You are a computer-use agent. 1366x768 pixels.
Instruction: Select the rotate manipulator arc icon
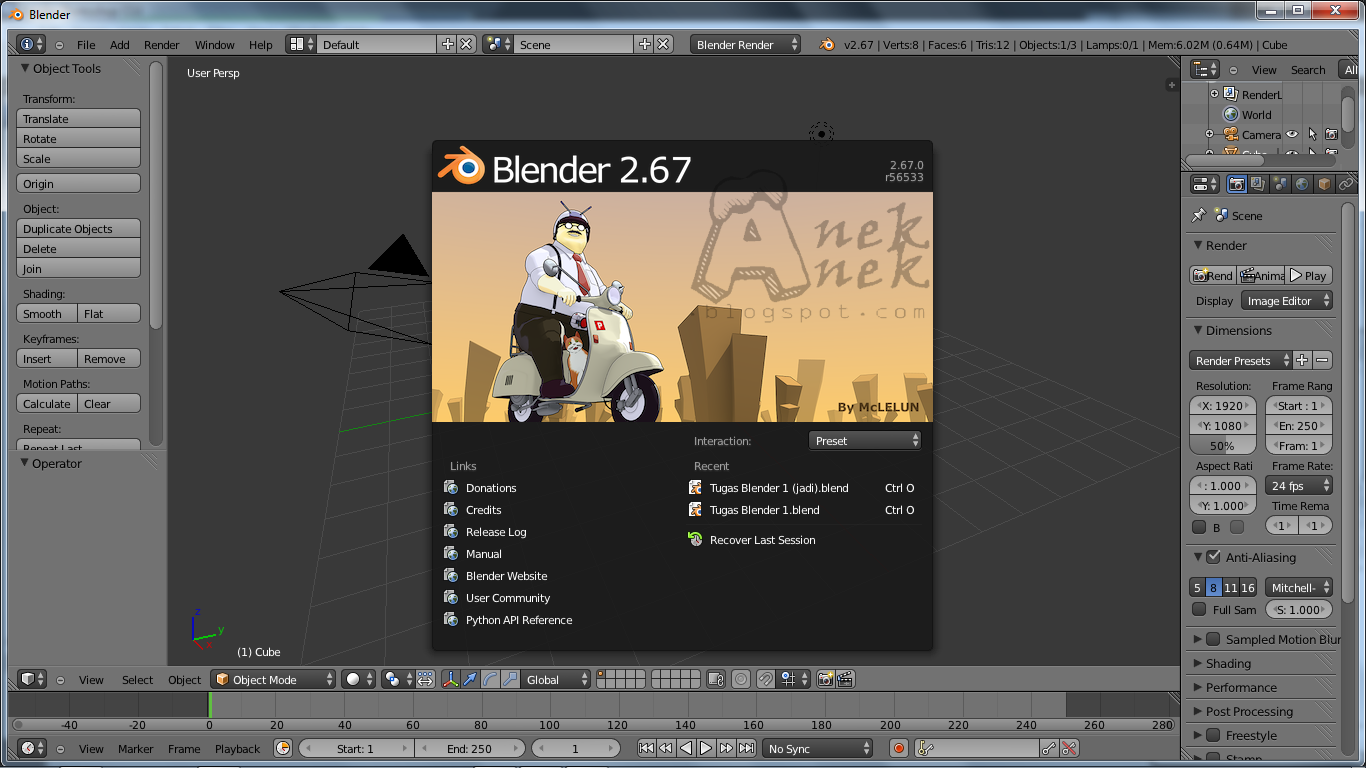(491, 679)
